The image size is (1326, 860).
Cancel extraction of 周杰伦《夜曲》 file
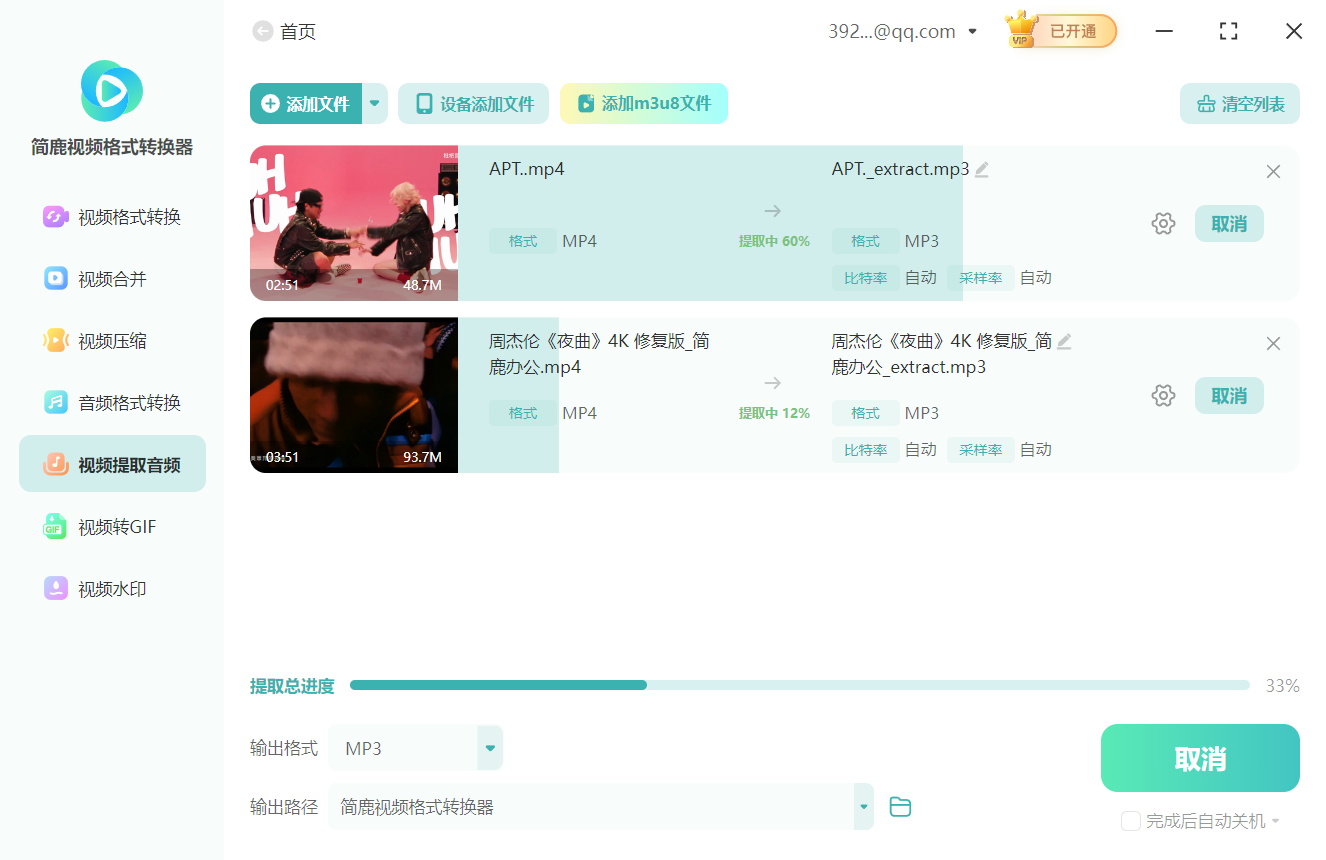[x=1229, y=396]
